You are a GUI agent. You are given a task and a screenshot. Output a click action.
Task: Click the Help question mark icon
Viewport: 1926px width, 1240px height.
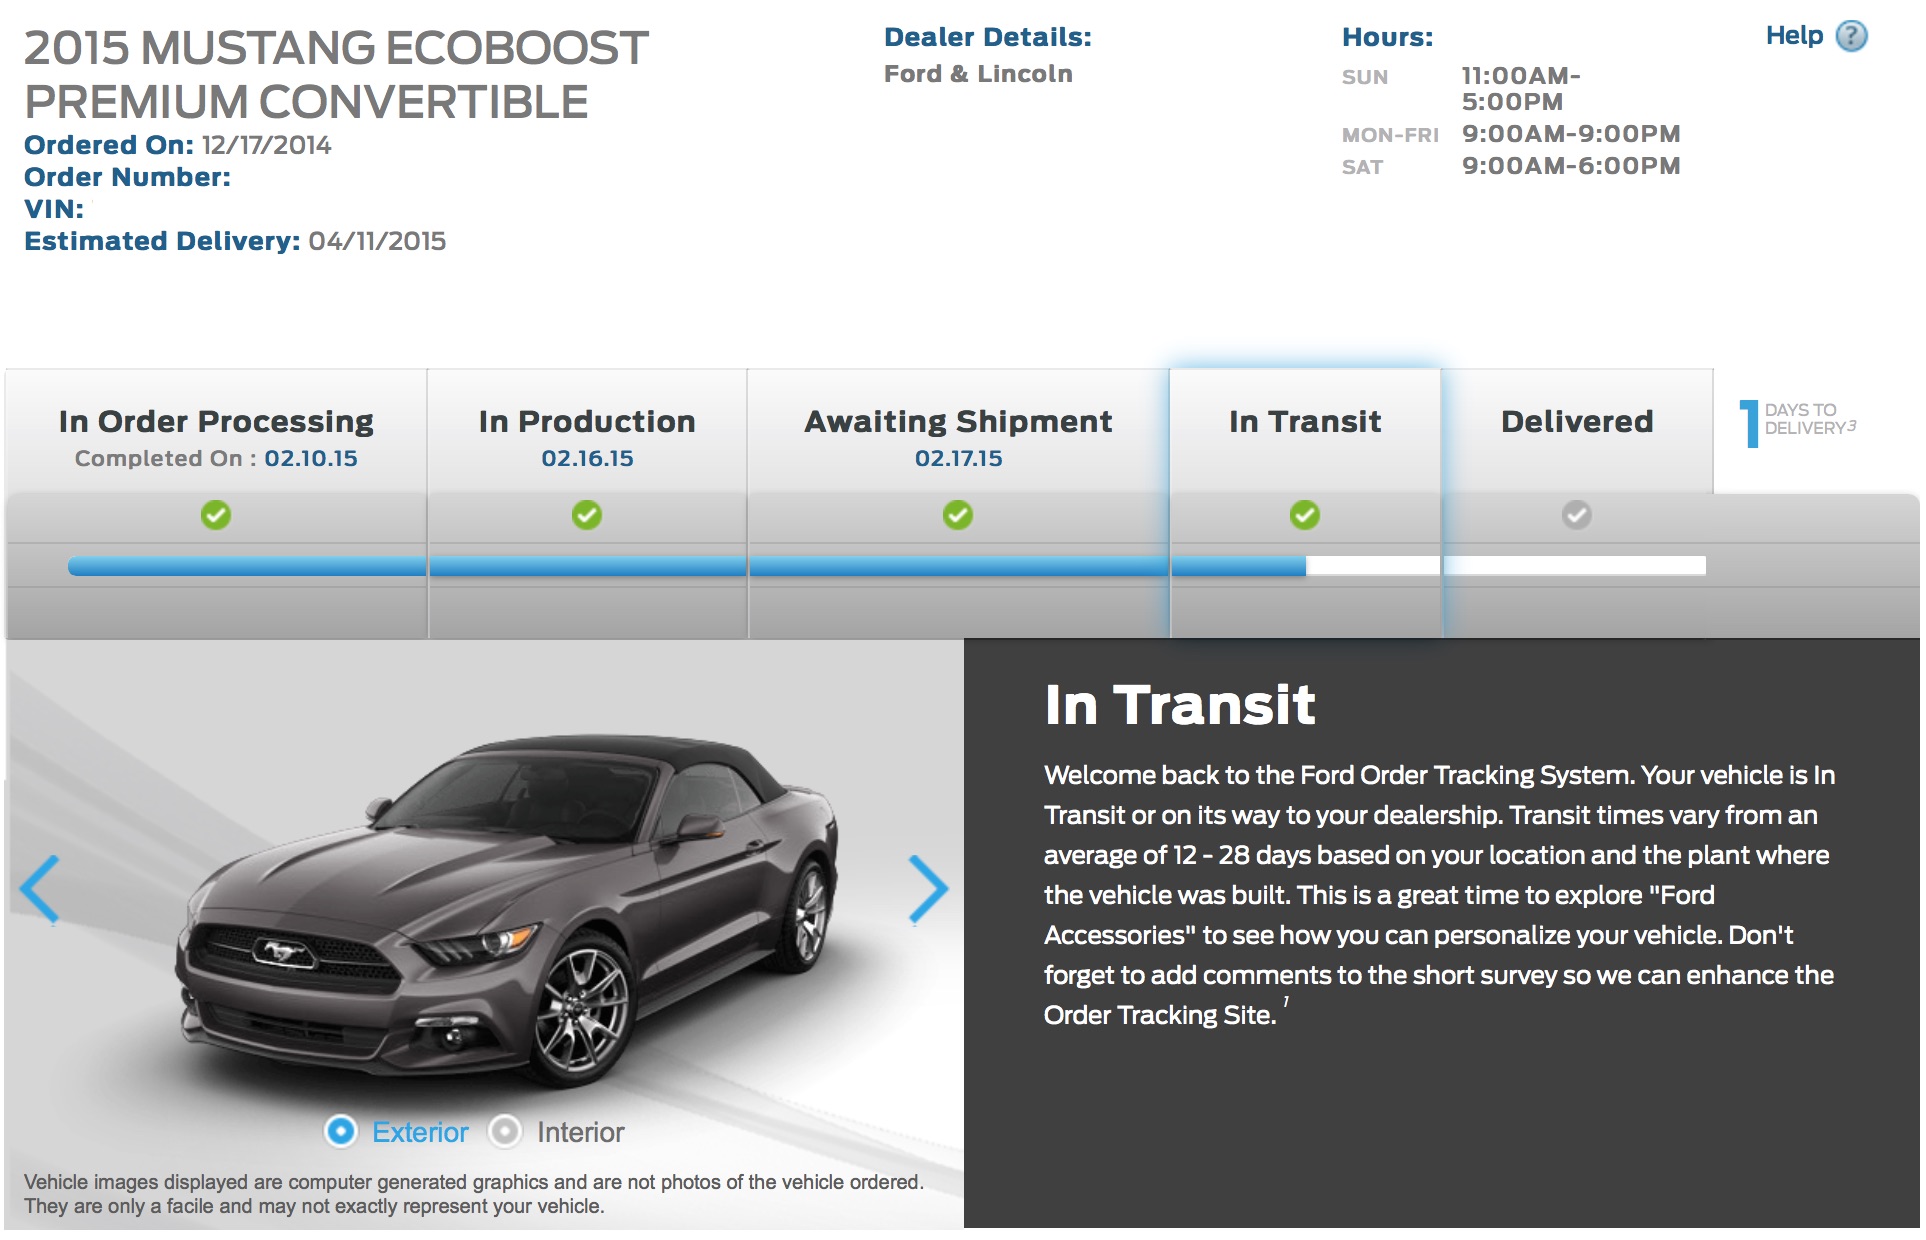(x=1851, y=36)
